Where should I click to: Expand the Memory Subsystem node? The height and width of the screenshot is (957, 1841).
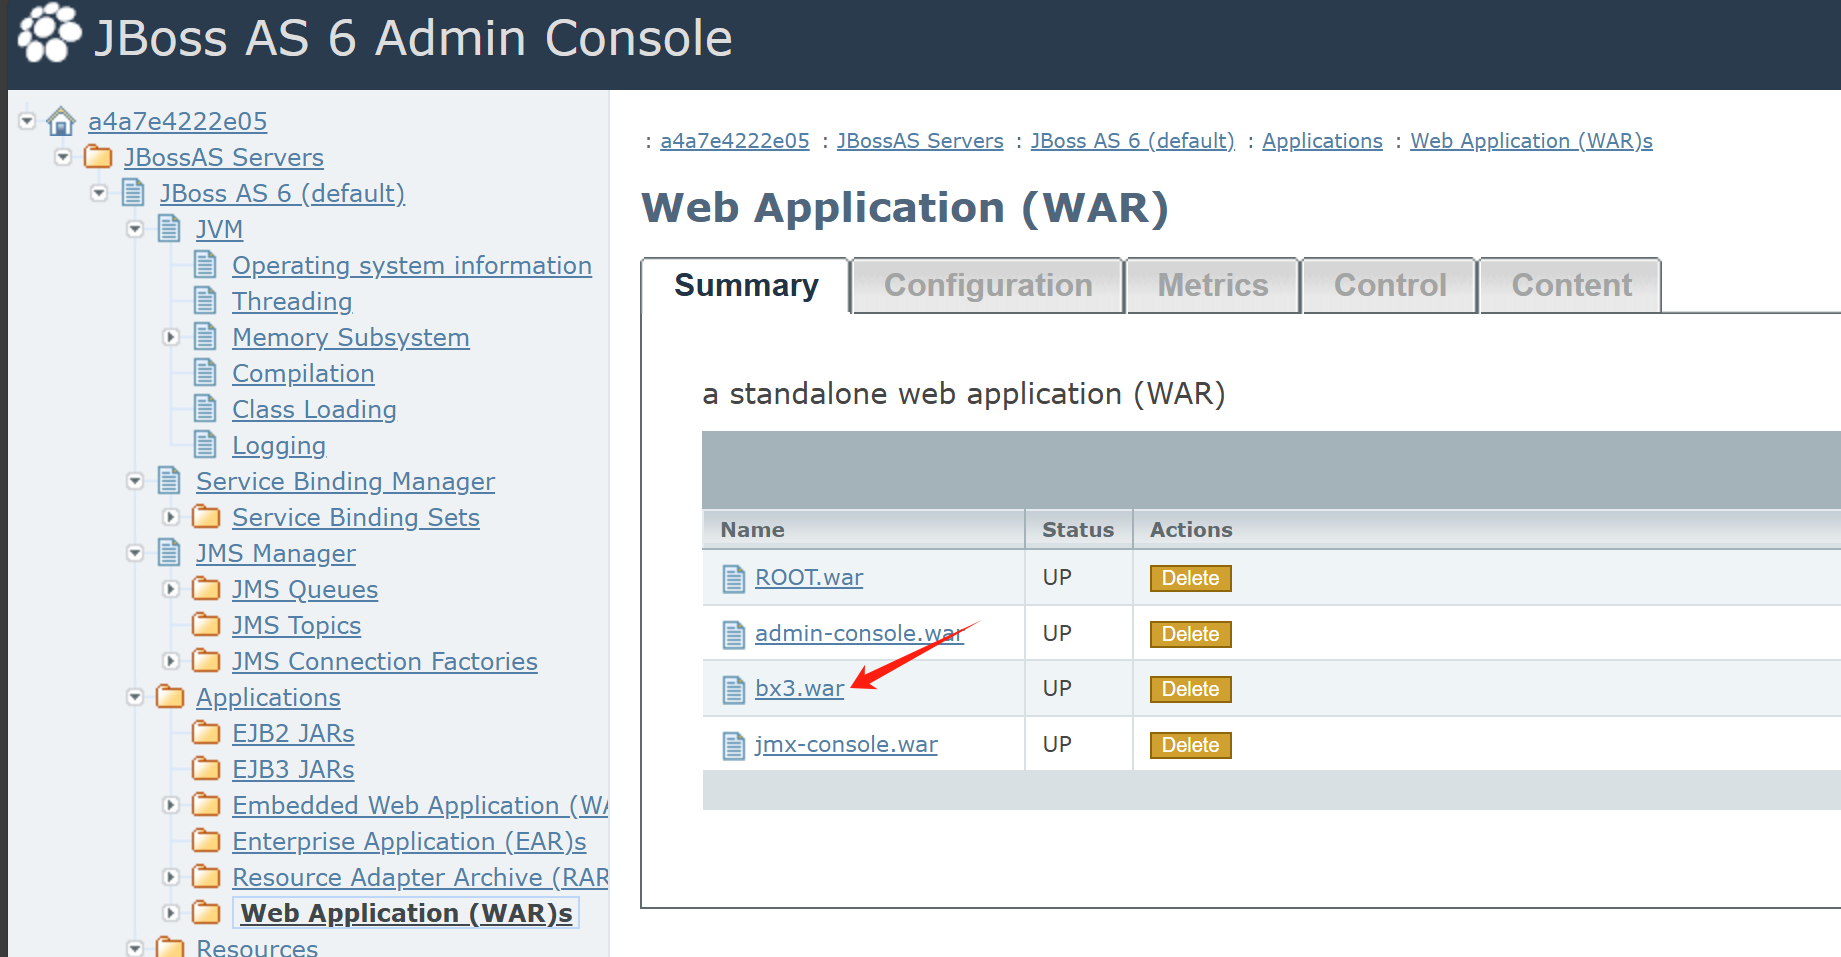pyautogui.click(x=171, y=337)
